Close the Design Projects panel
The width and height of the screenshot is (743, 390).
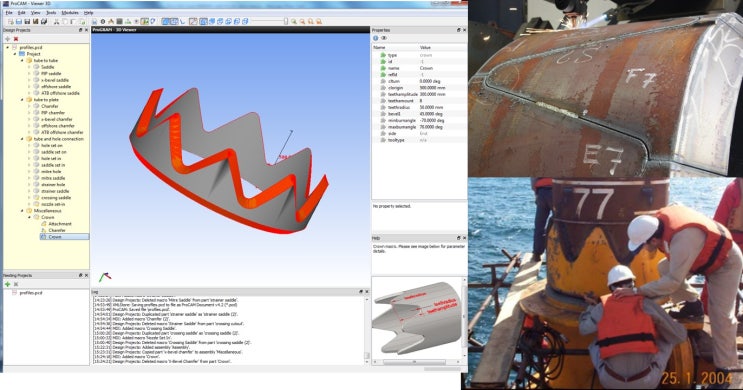point(86,30)
